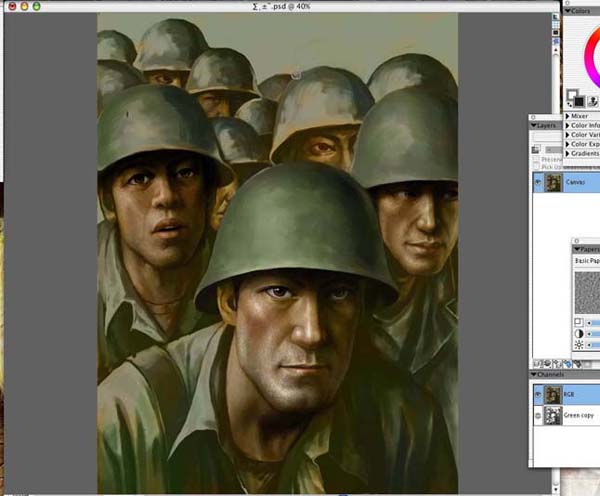Toggle the Impasto star icon above scrollbar
The width and height of the screenshot is (600, 496).
click(x=556, y=41)
